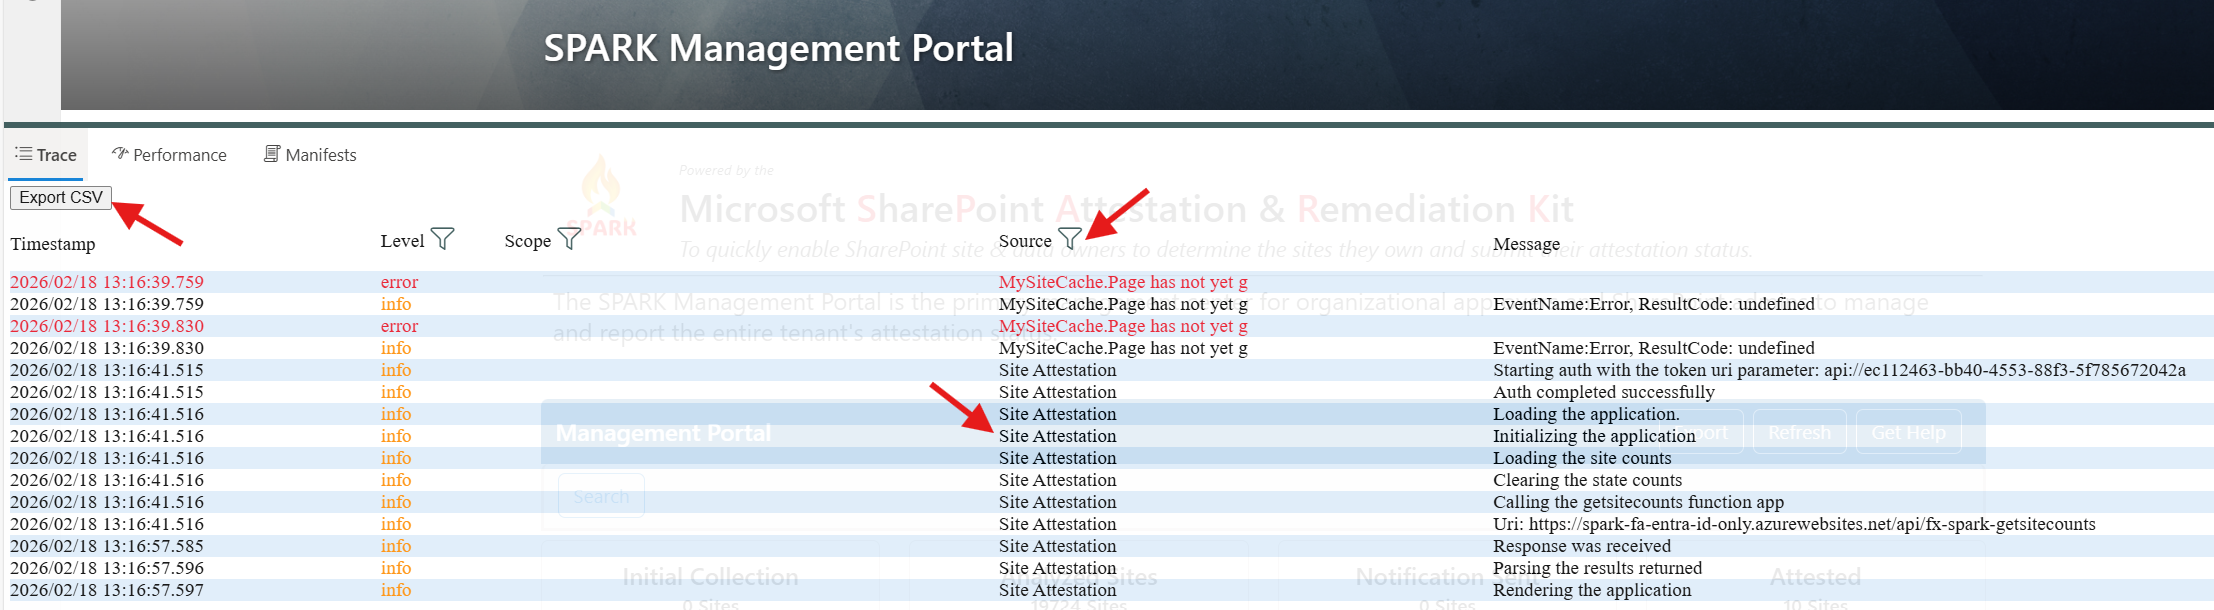Click the Timestamp column header
The image size is (2214, 610).
point(53,244)
